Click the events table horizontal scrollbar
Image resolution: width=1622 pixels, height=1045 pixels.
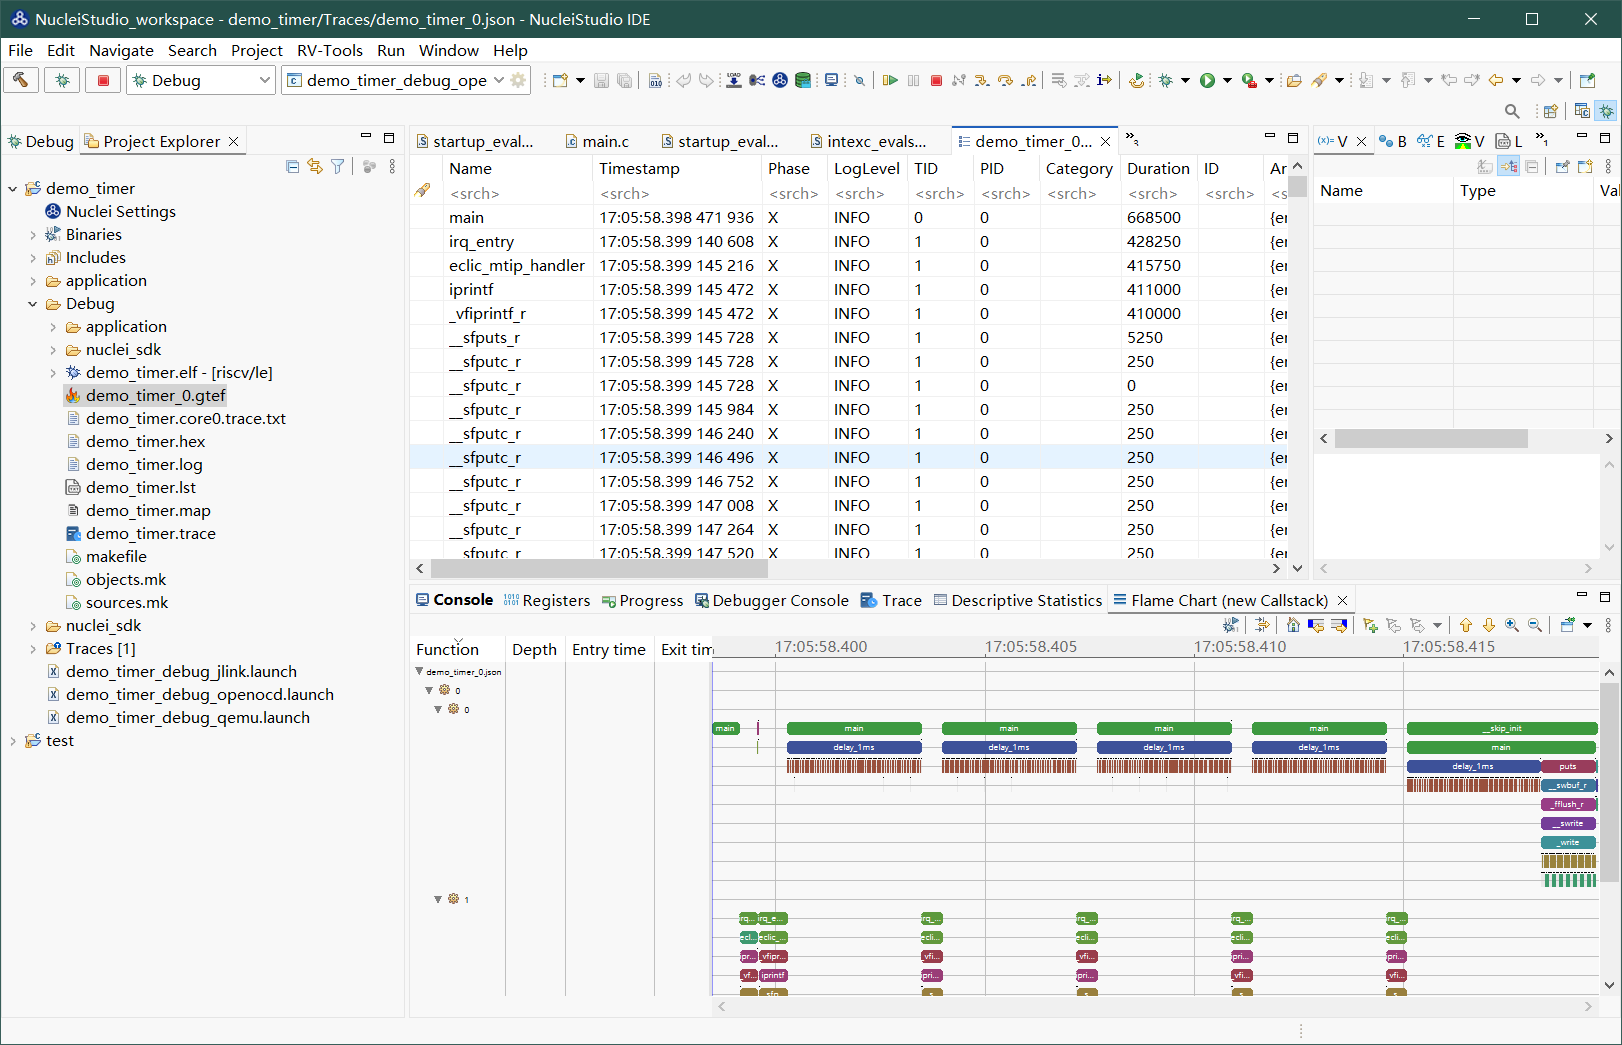click(x=598, y=568)
